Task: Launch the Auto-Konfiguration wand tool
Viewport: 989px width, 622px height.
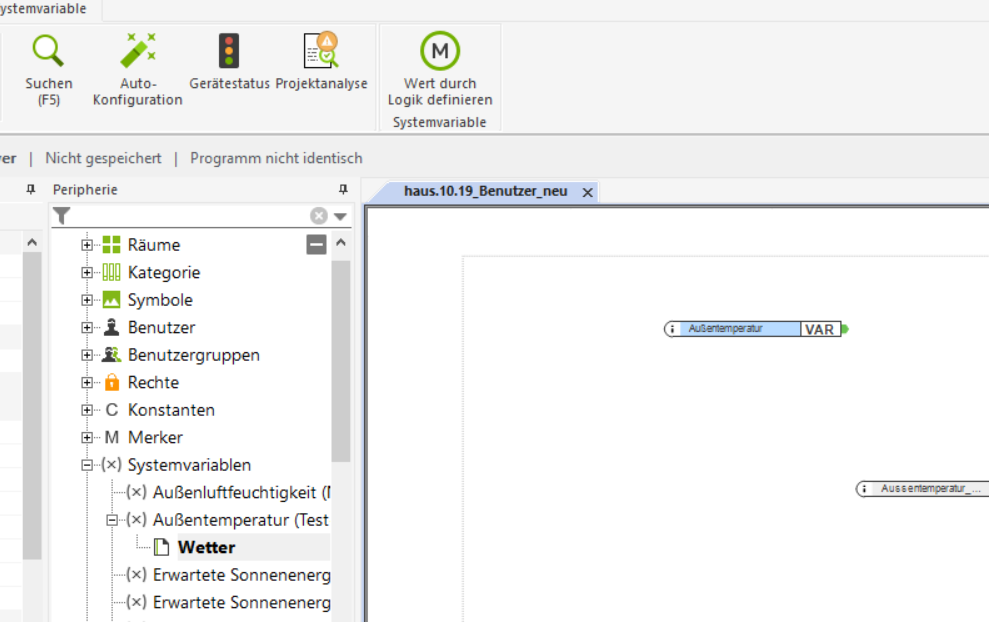Action: (138, 69)
